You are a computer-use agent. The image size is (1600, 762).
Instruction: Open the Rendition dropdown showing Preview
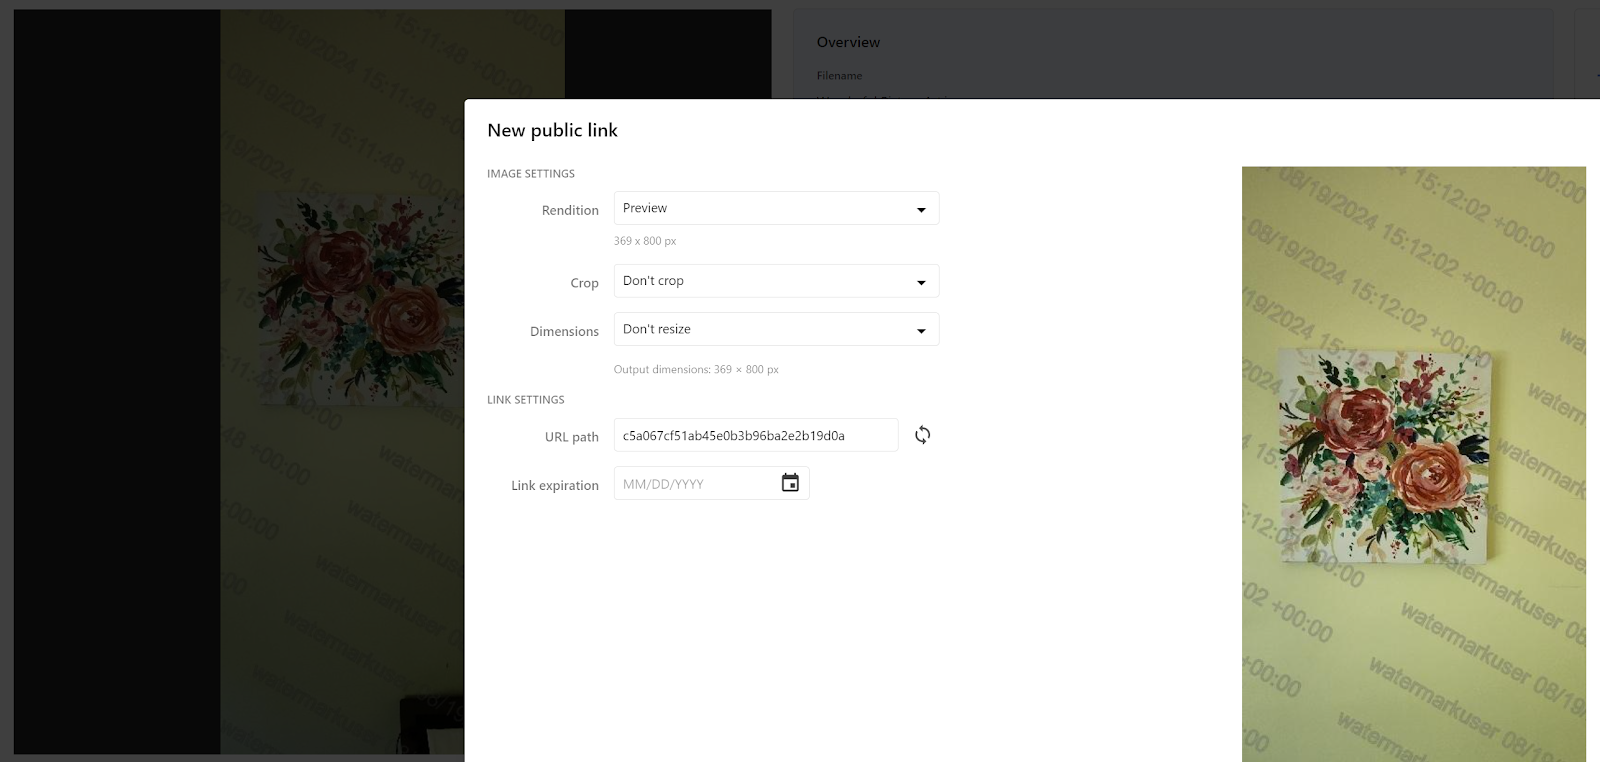point(776,208)
